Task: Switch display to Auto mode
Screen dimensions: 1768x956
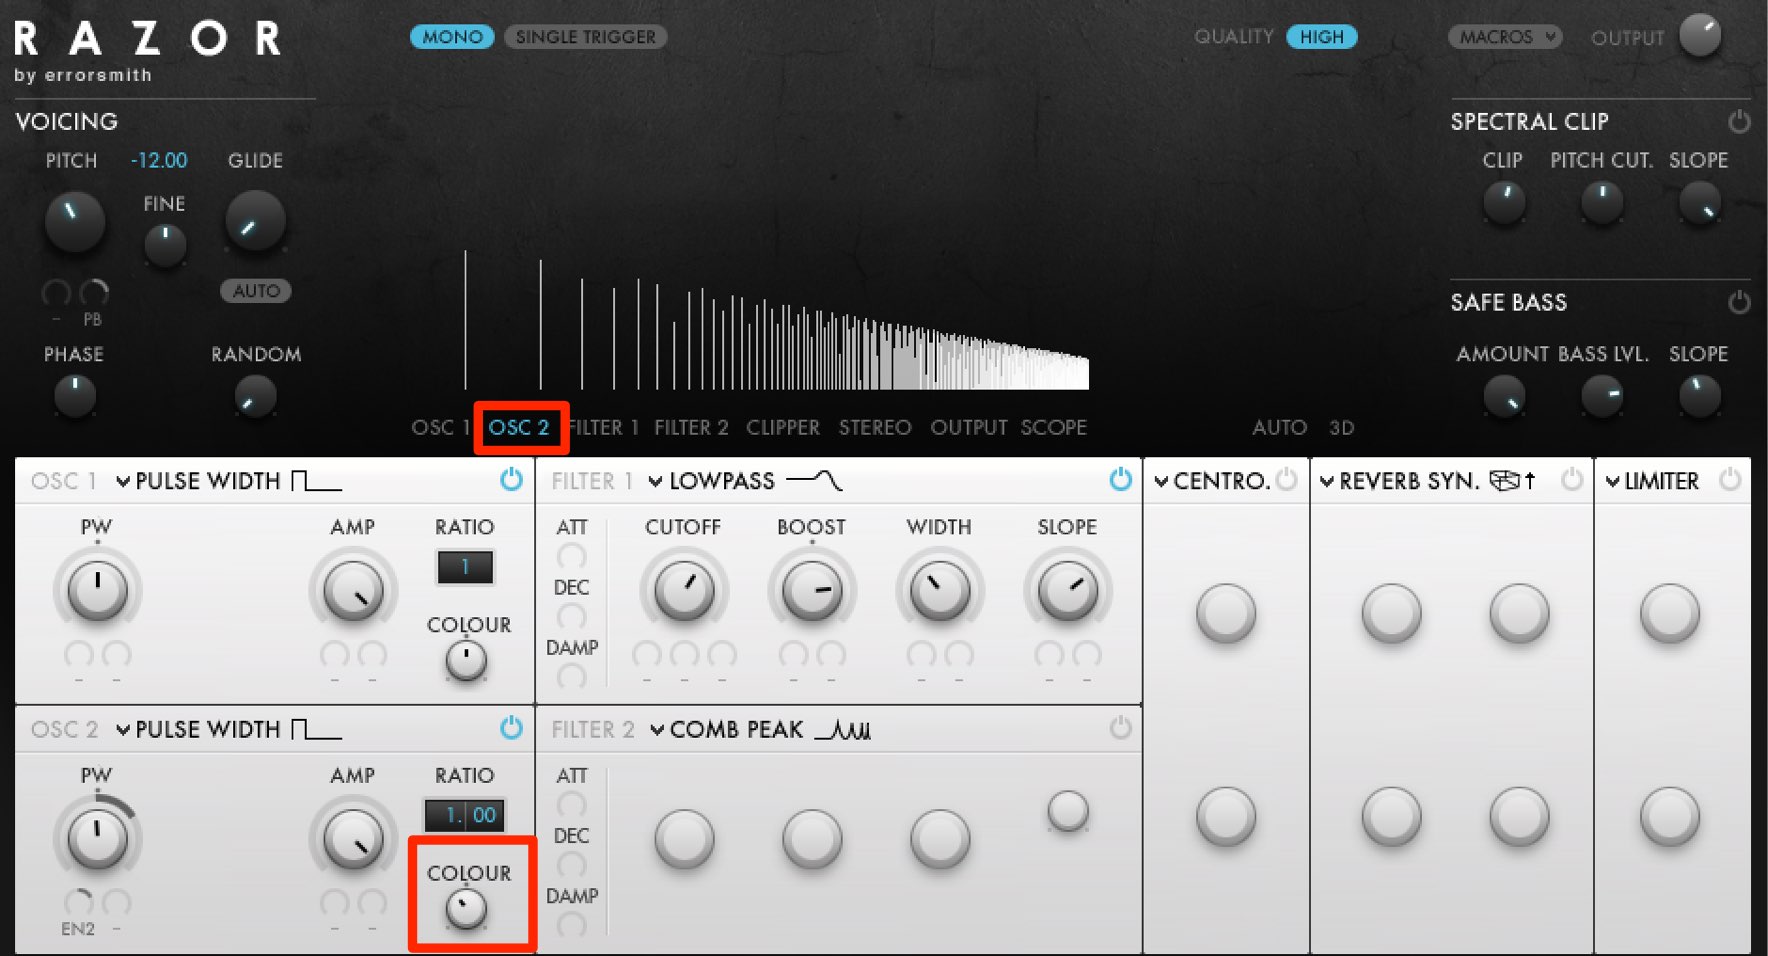Action: coord(1279,427)
